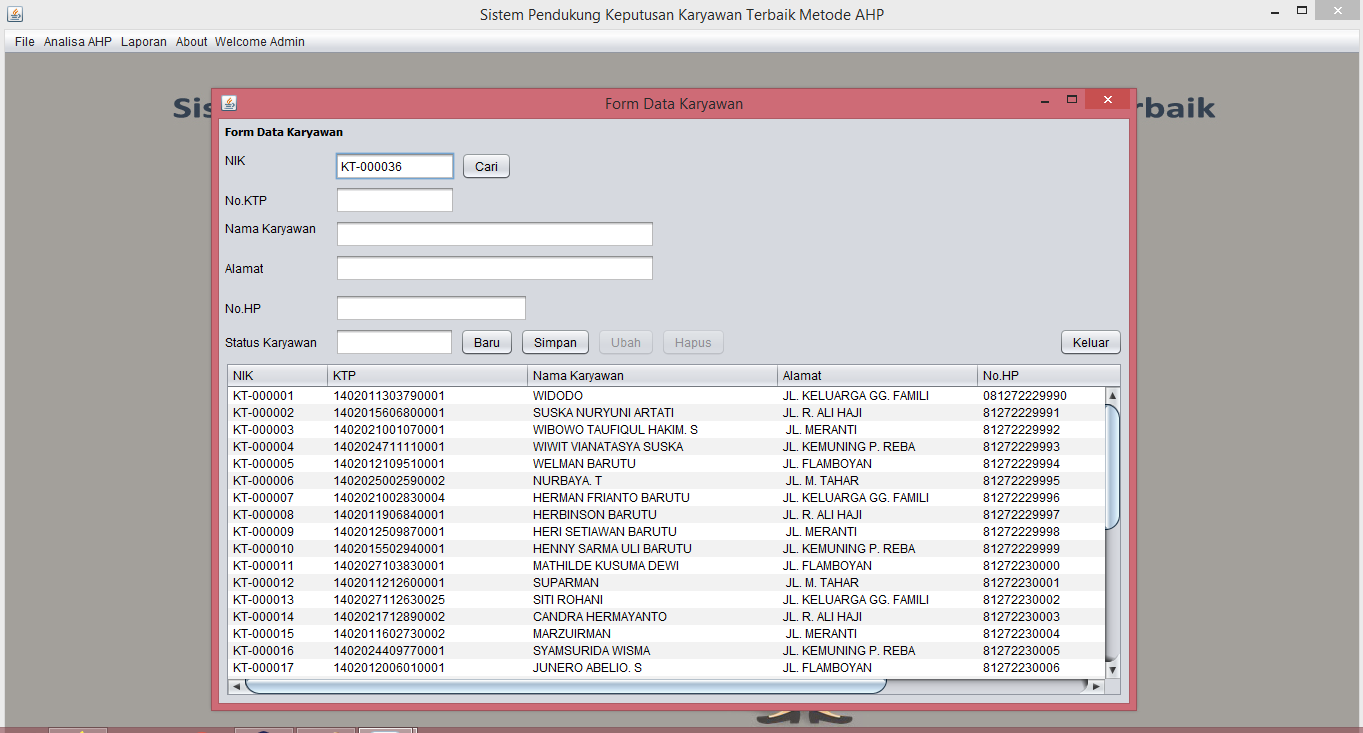The width and height of the screenshot is (1363, 733).
Task: Click the No.KTP input field
Action: pos(394,199)
